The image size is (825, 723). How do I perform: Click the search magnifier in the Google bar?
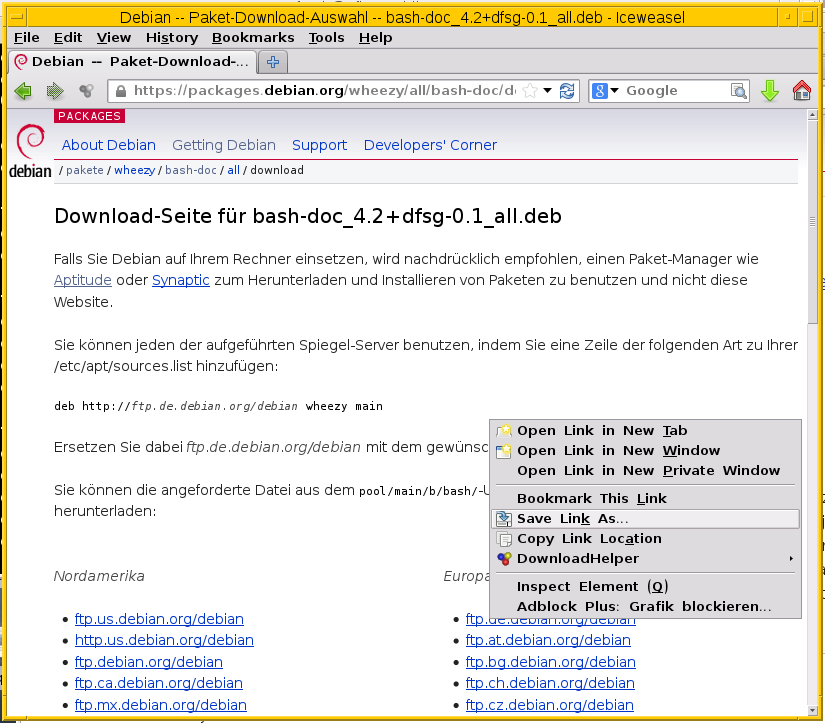click(737, 90)
